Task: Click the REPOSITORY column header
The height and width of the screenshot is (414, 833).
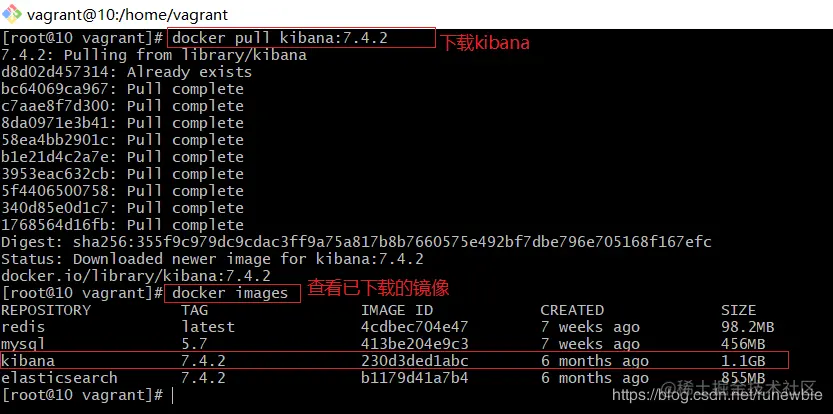Action: tap(46, 310)
